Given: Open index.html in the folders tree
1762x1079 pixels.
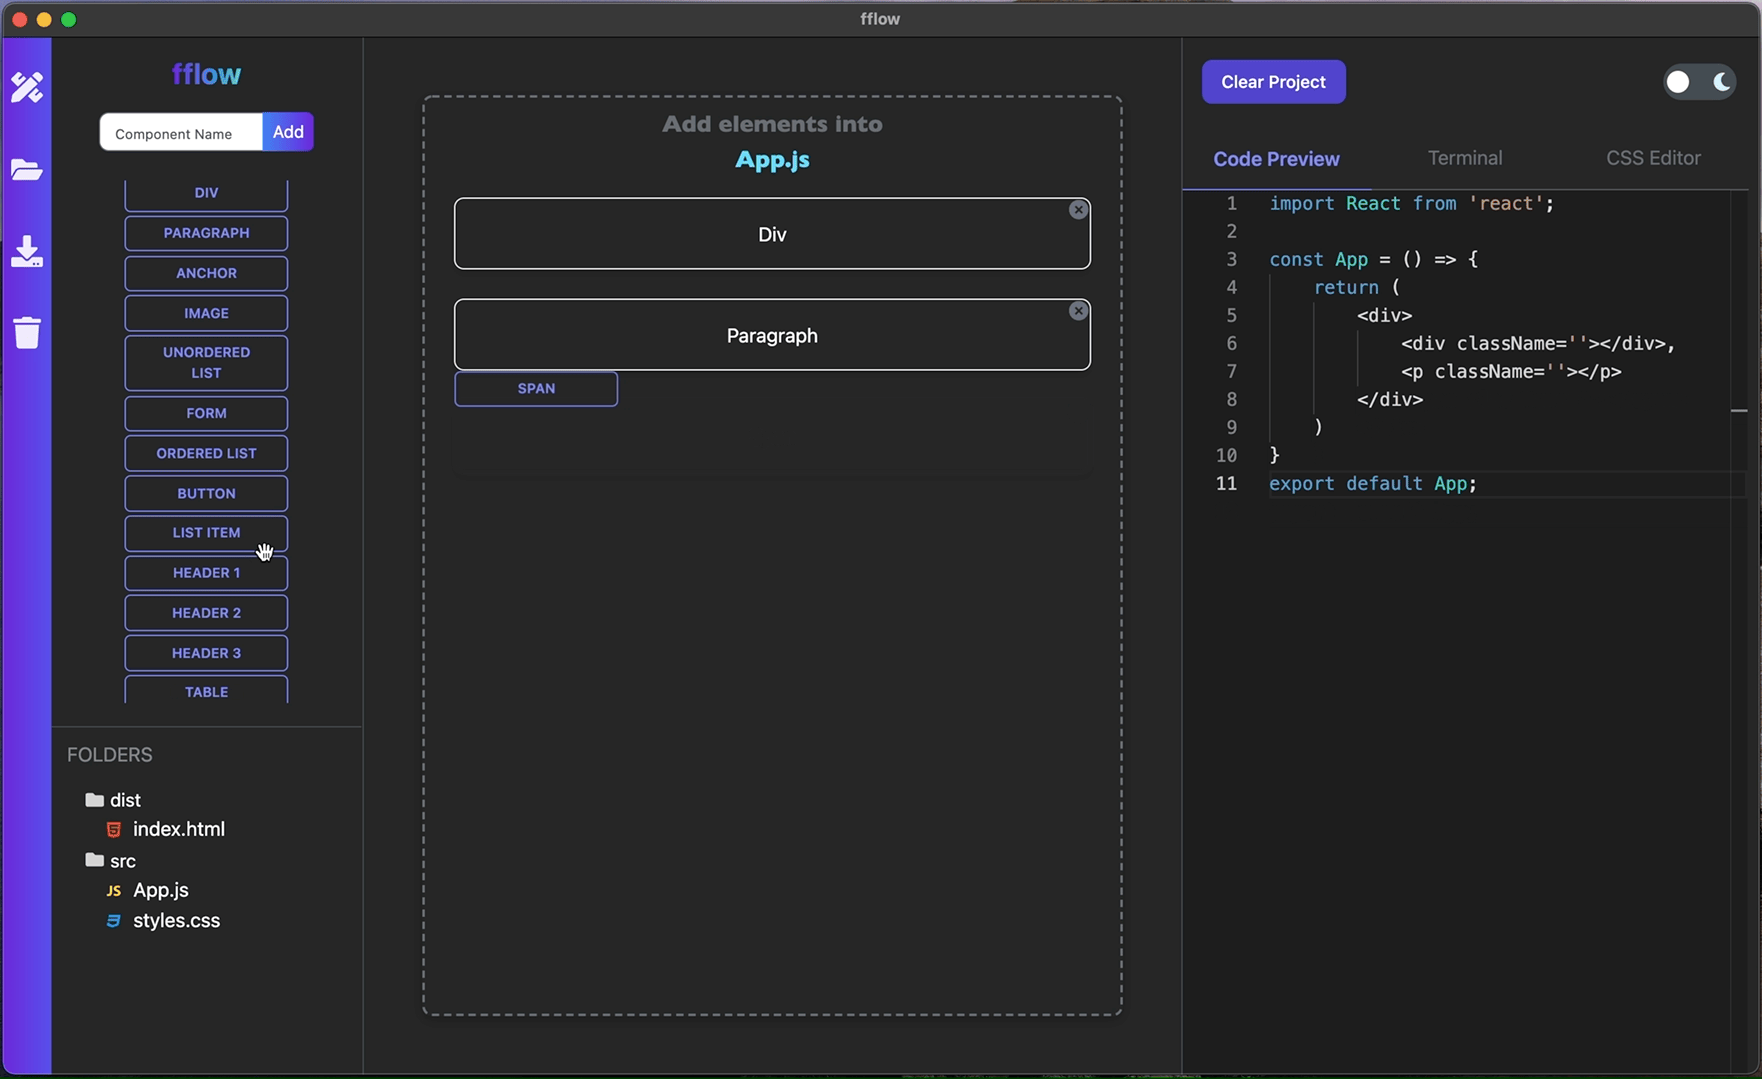Looking at the screenshot, I should 179,829.
